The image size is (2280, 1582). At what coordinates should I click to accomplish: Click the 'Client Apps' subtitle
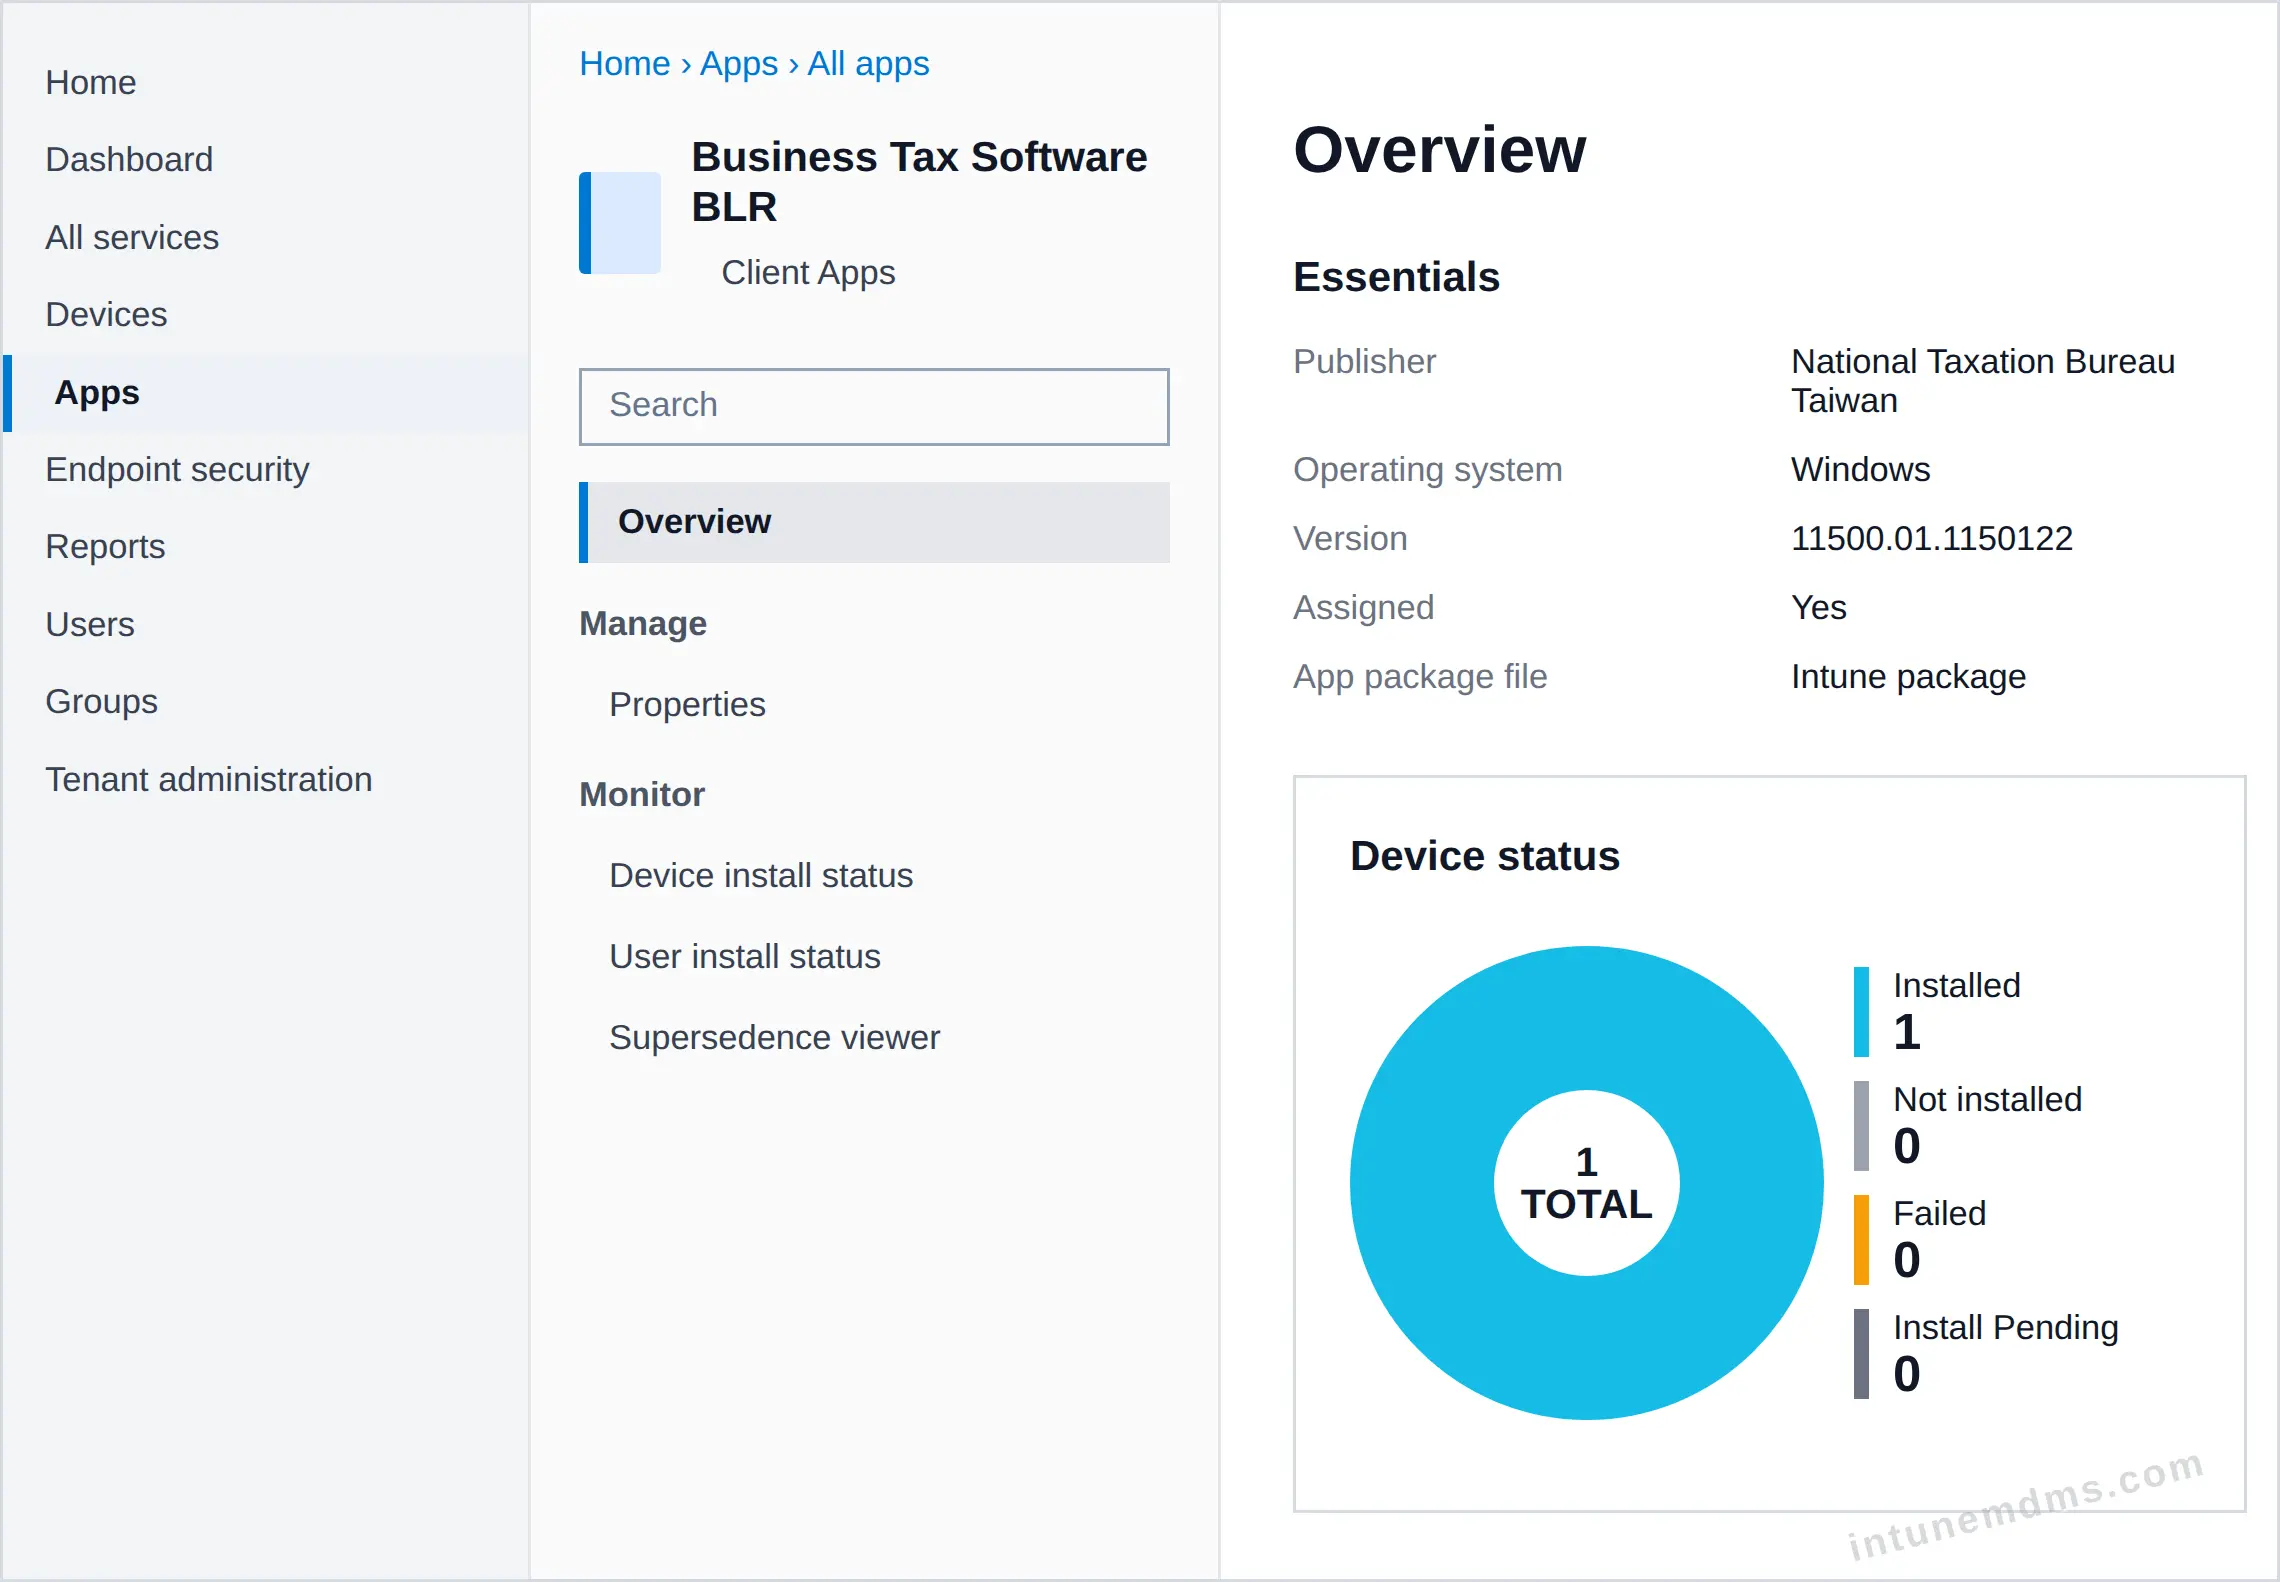click(808, 272)
